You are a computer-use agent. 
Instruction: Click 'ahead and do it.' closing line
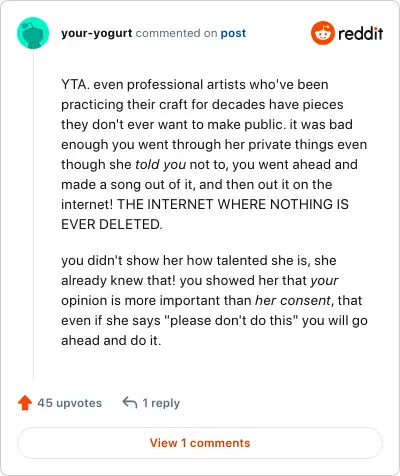(x=111, y=340)
